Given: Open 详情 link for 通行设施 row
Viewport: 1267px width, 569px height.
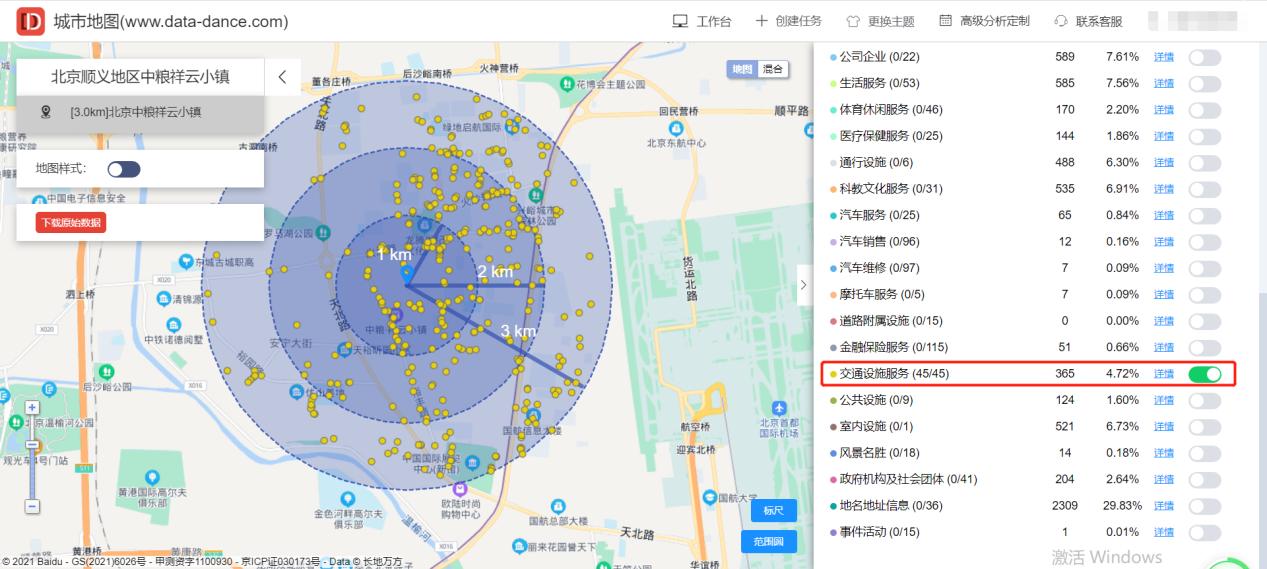Looking at the screenshot, I should [x=1164, y=162].
